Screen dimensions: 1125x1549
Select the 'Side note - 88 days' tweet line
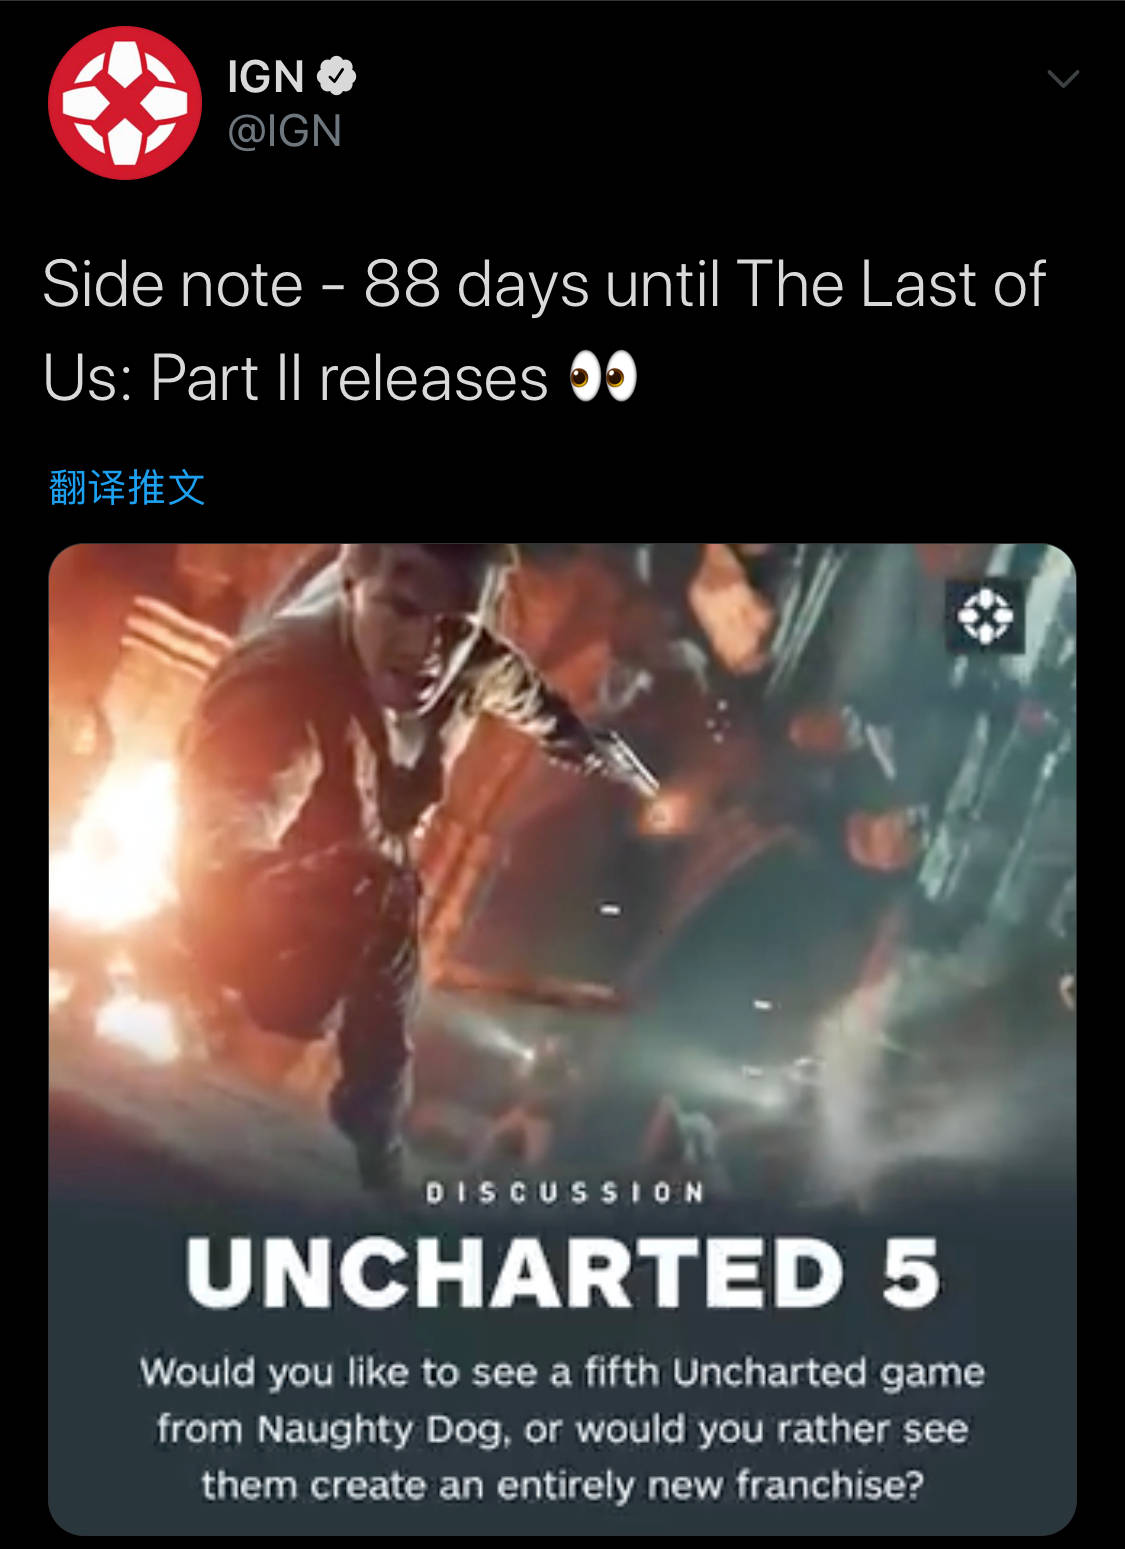544,285
